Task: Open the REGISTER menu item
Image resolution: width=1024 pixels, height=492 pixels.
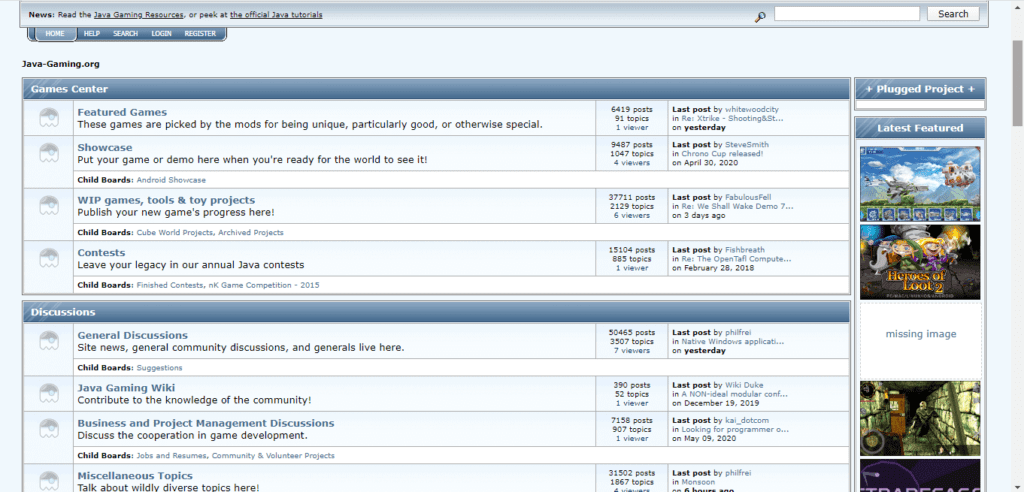Action: [x=200, y=33]
